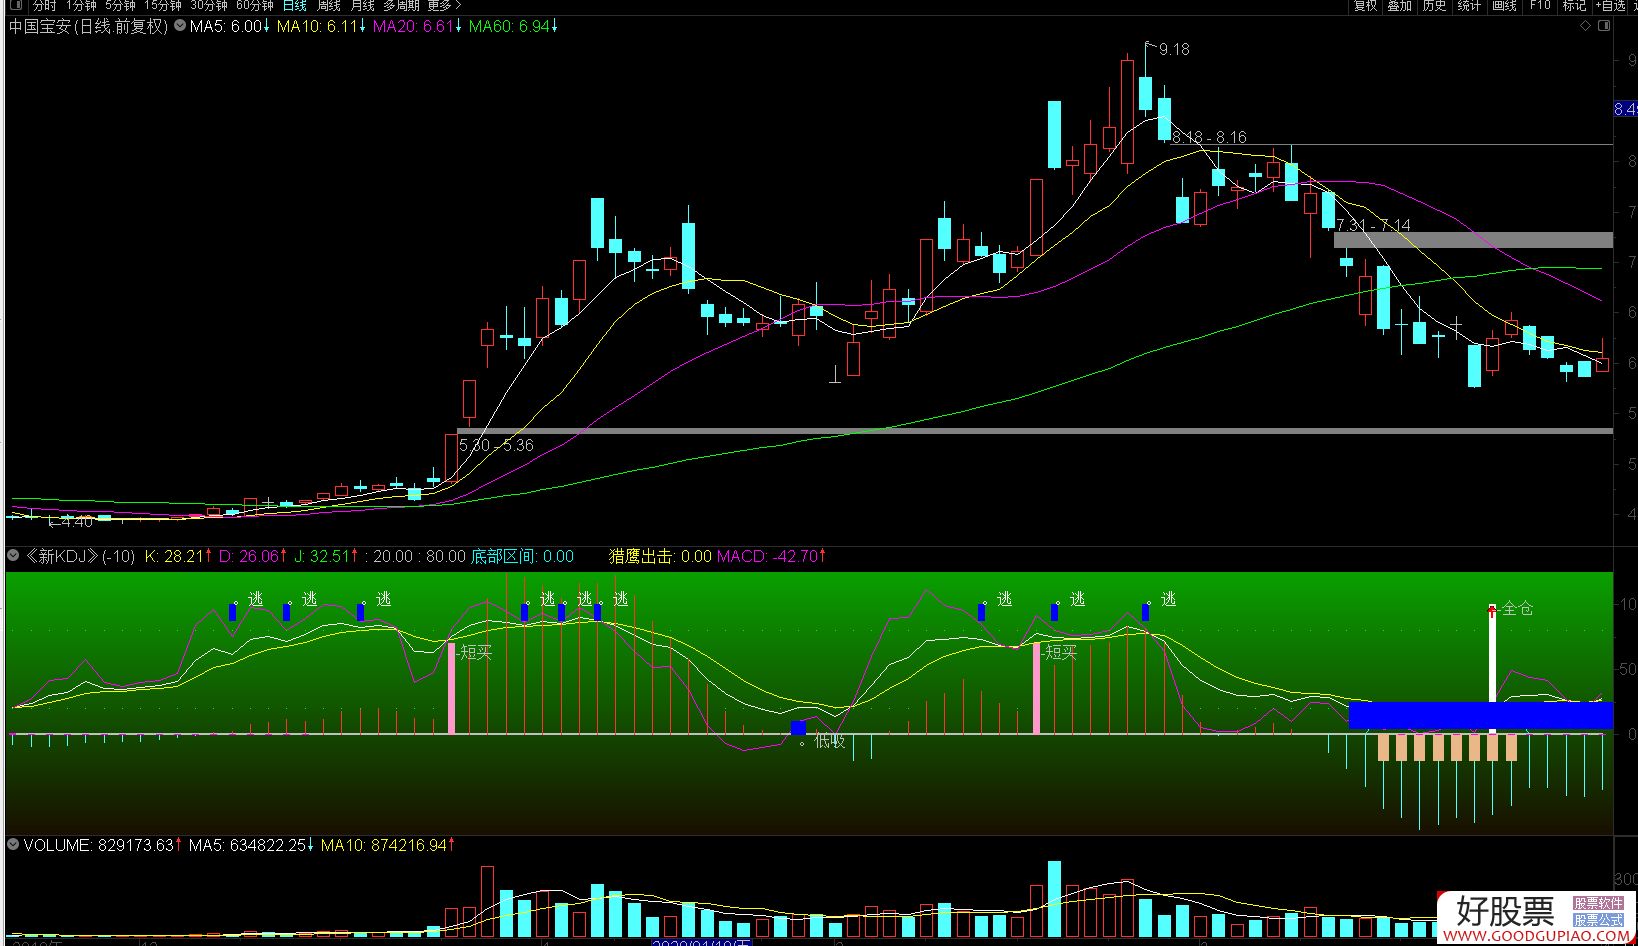Open the 复权 adjustment button
The image size is (1638, 946).
point(1365,5)
